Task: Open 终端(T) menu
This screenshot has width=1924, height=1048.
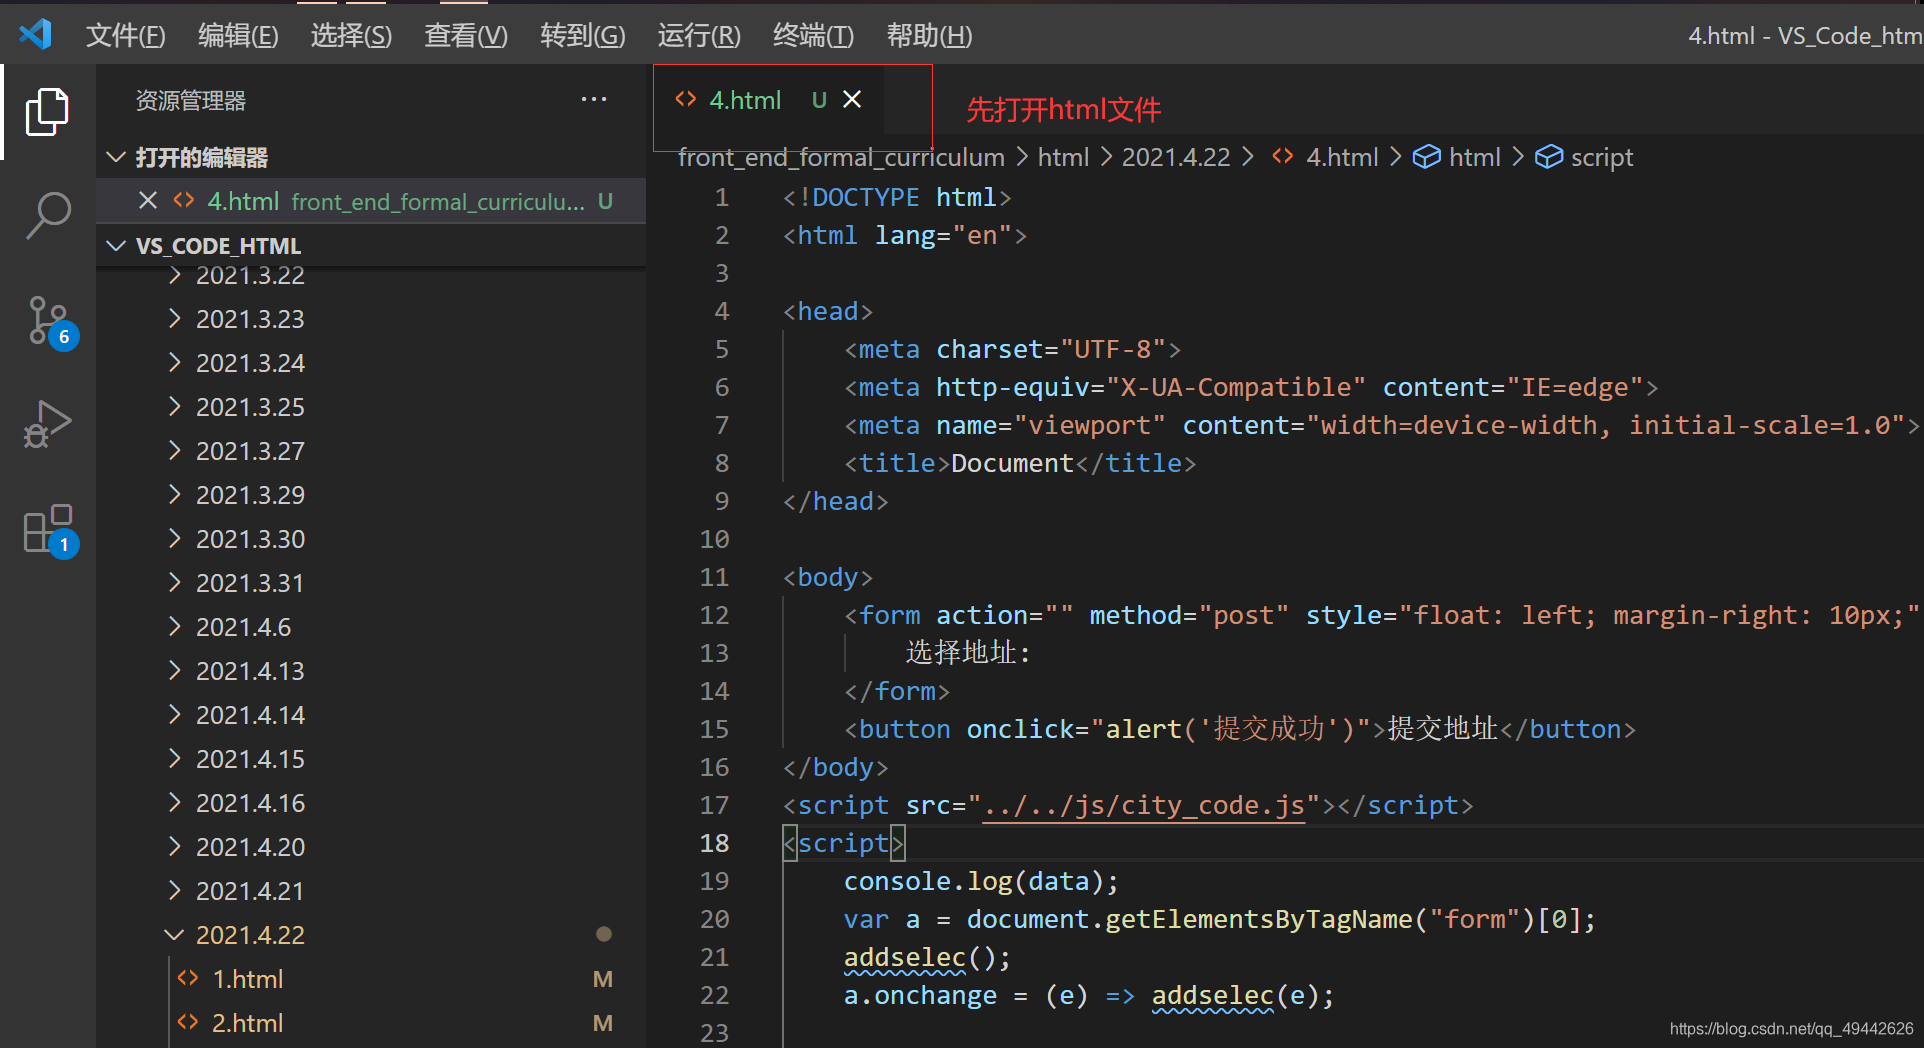Action: (x=813, y=36)
